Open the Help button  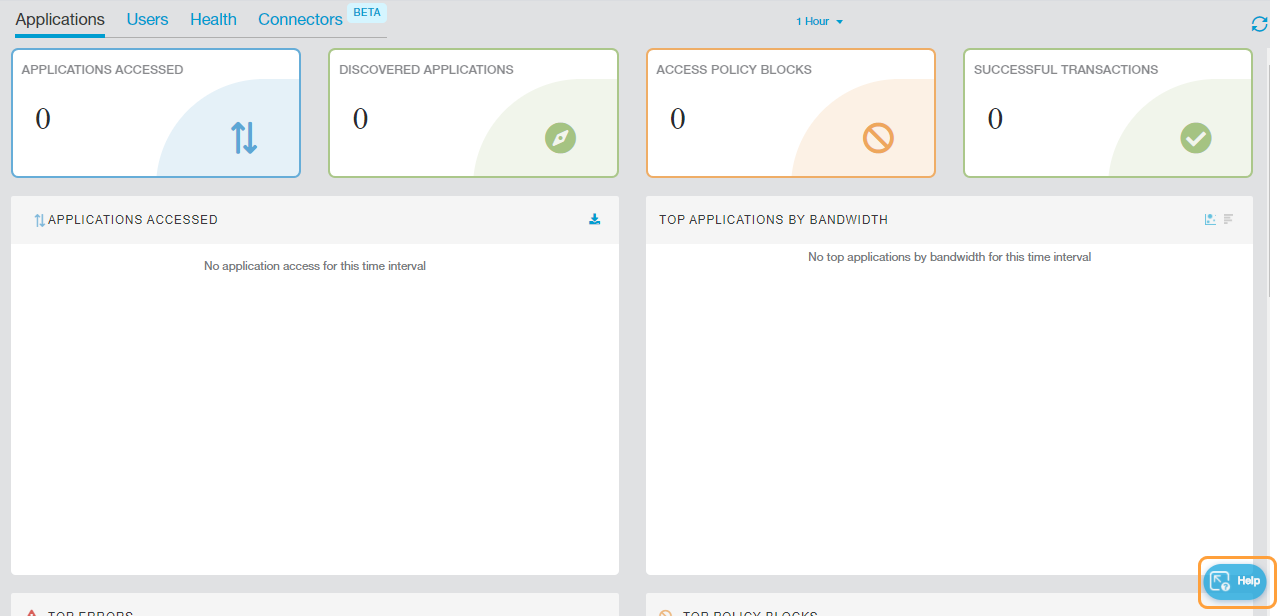coord(1236,581)
